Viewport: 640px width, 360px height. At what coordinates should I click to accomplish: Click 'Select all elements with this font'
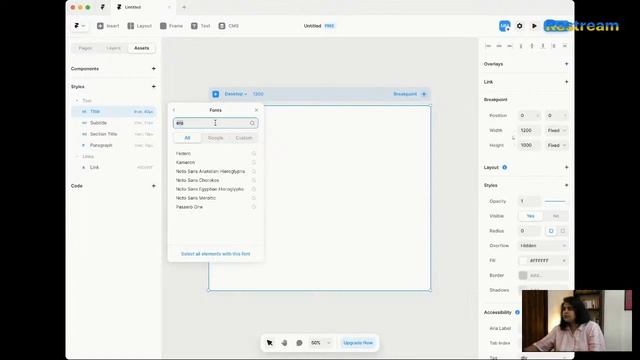[216, 254]
